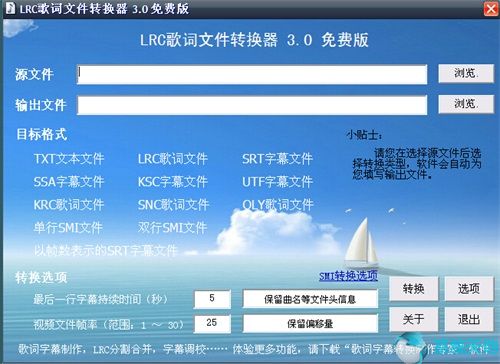The width and height of the screenshot is (500, 364).
Task: Select UTF字幕文件 target format
Action: point(277,182)
